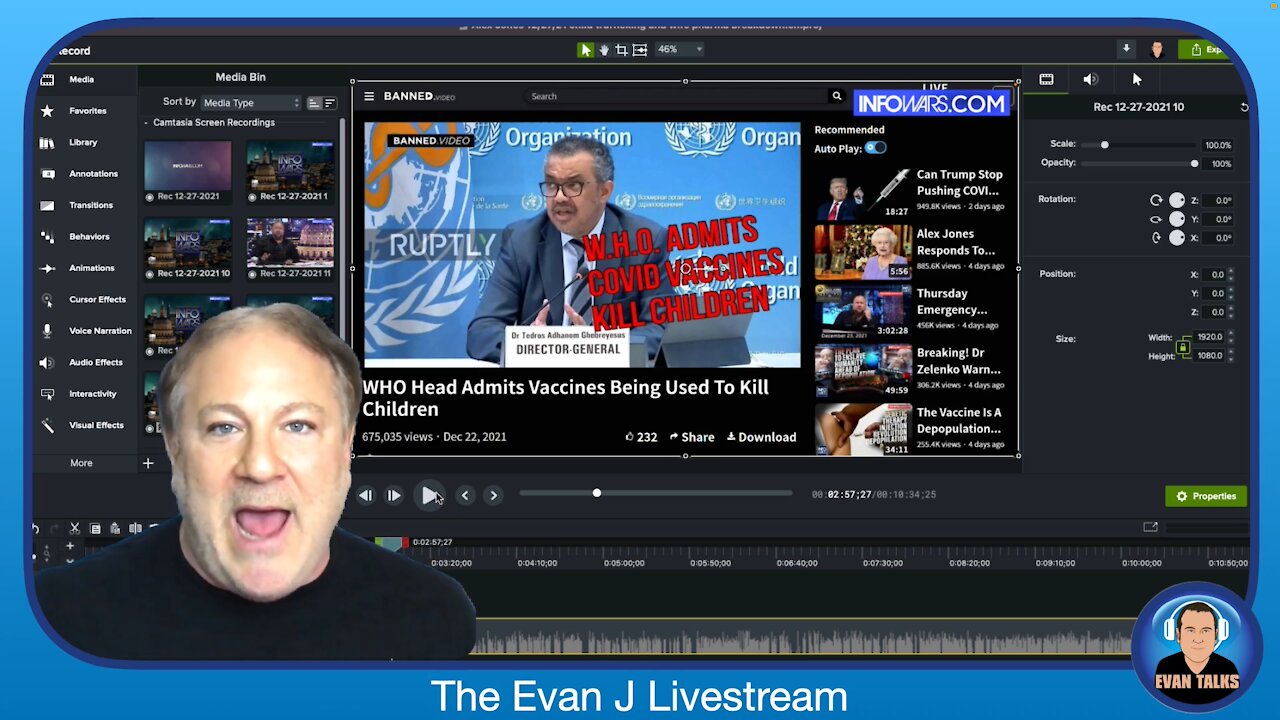Open the Audio properties tab (speaker icon)
Screen dimensions: 1280x720
[1091, 79]
